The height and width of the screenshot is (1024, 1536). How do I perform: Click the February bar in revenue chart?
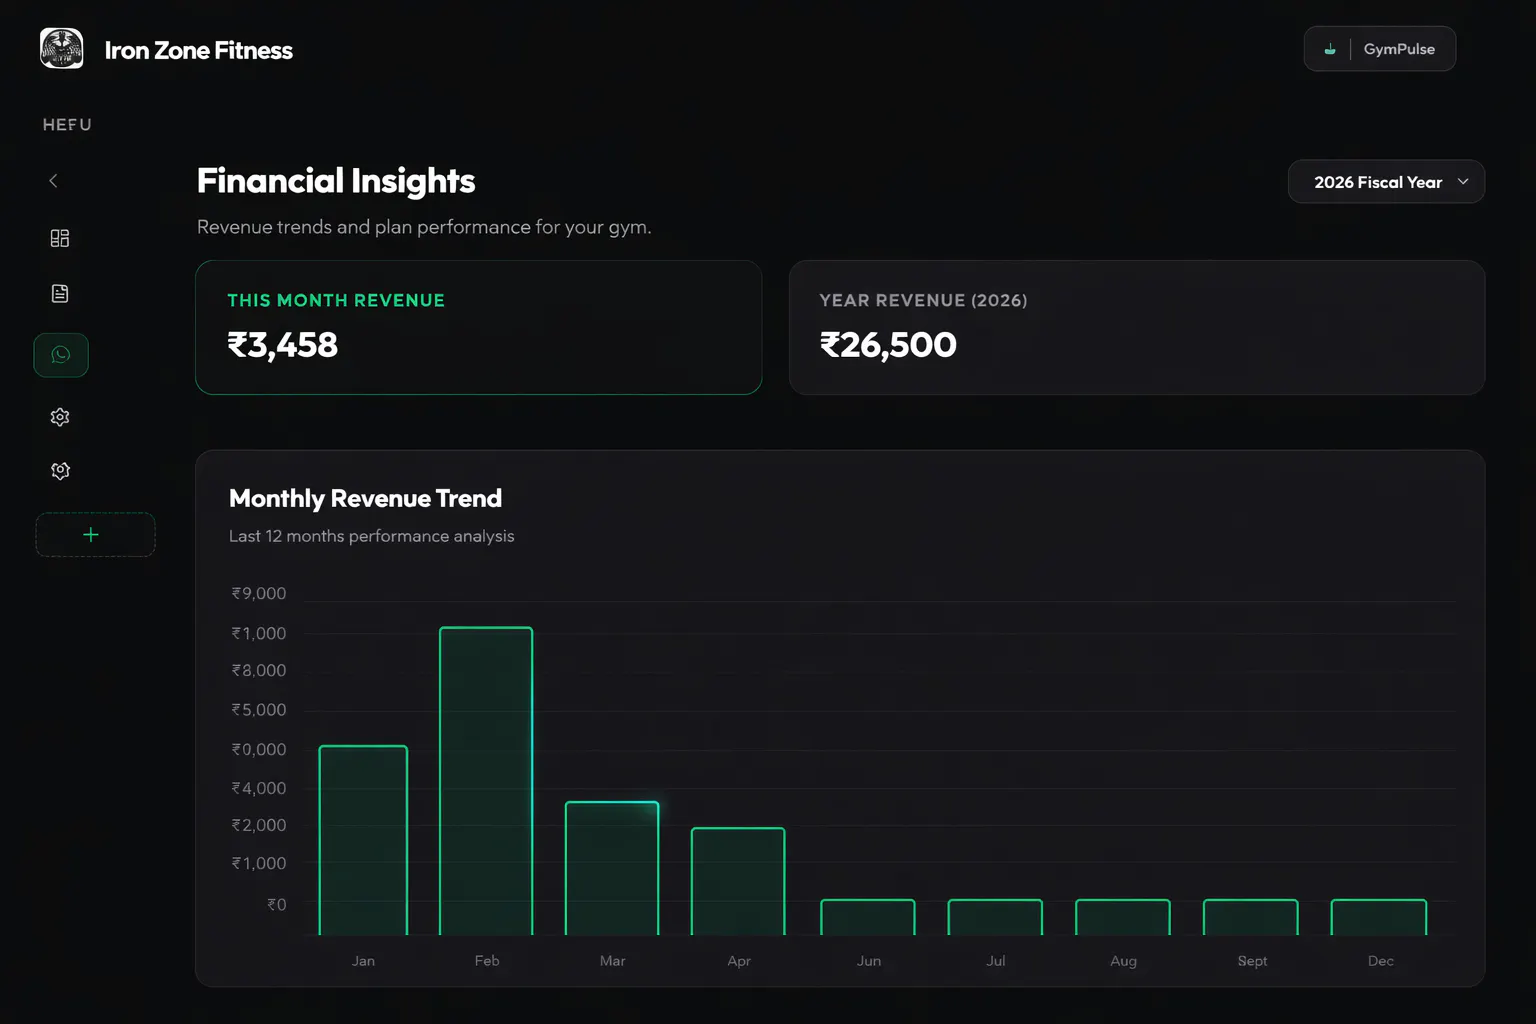(x=486, y=781)
